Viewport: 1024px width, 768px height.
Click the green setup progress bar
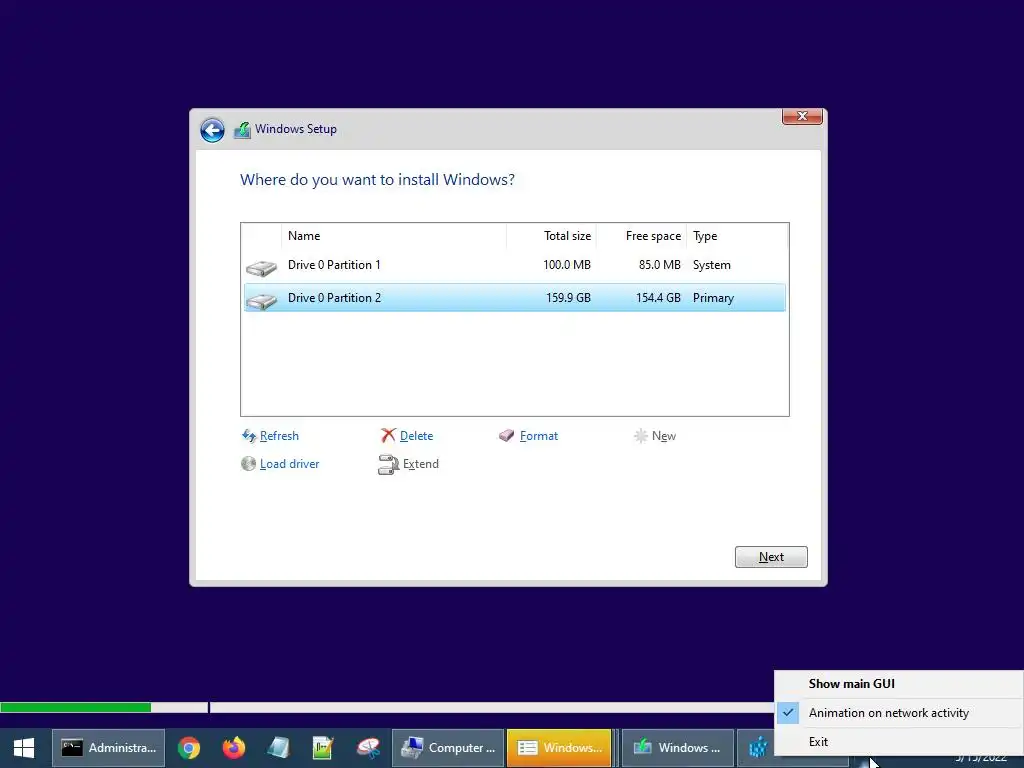coord(76,707)
